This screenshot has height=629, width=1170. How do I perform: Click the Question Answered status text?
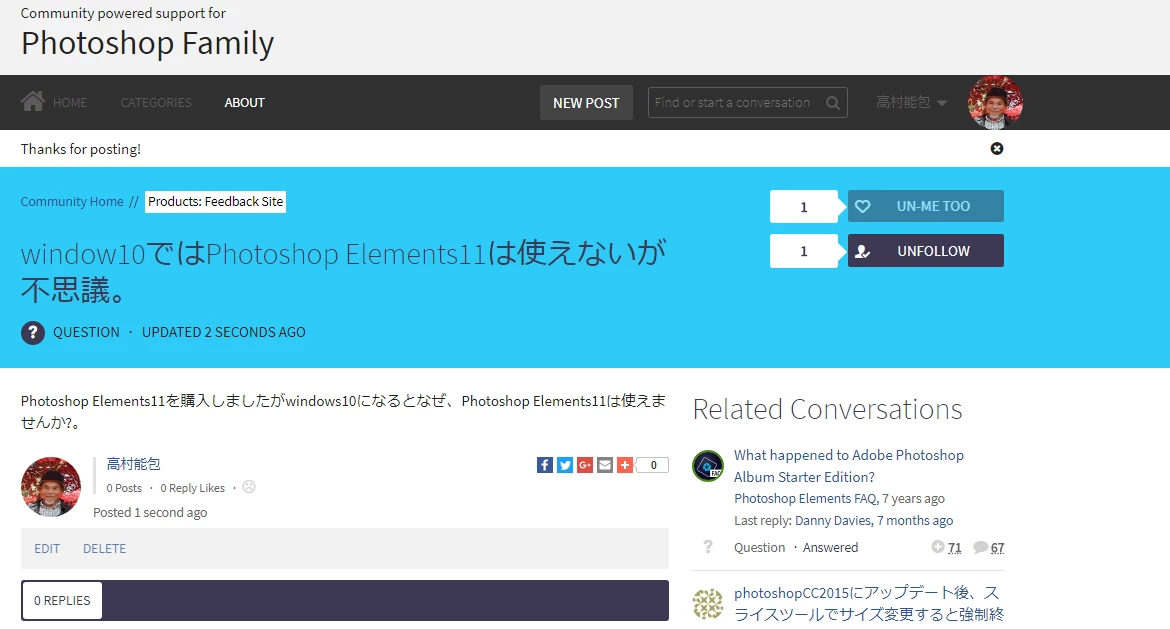coord(795,548)
